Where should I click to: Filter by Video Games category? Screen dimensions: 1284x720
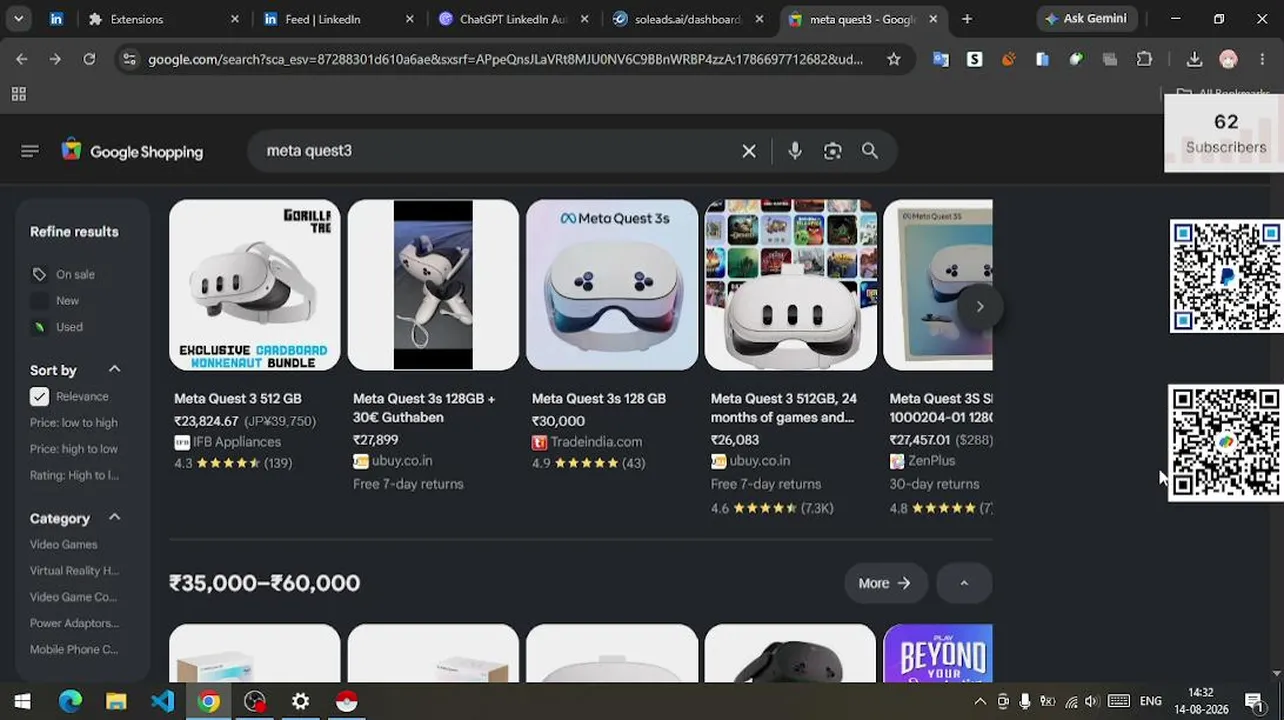63,544
